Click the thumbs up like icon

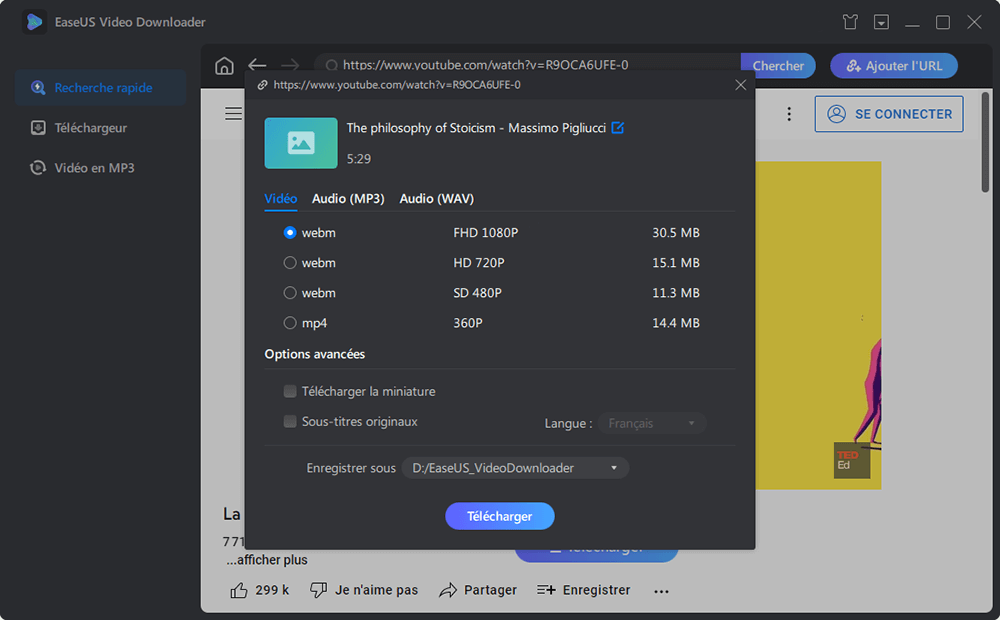pos(239,590)
